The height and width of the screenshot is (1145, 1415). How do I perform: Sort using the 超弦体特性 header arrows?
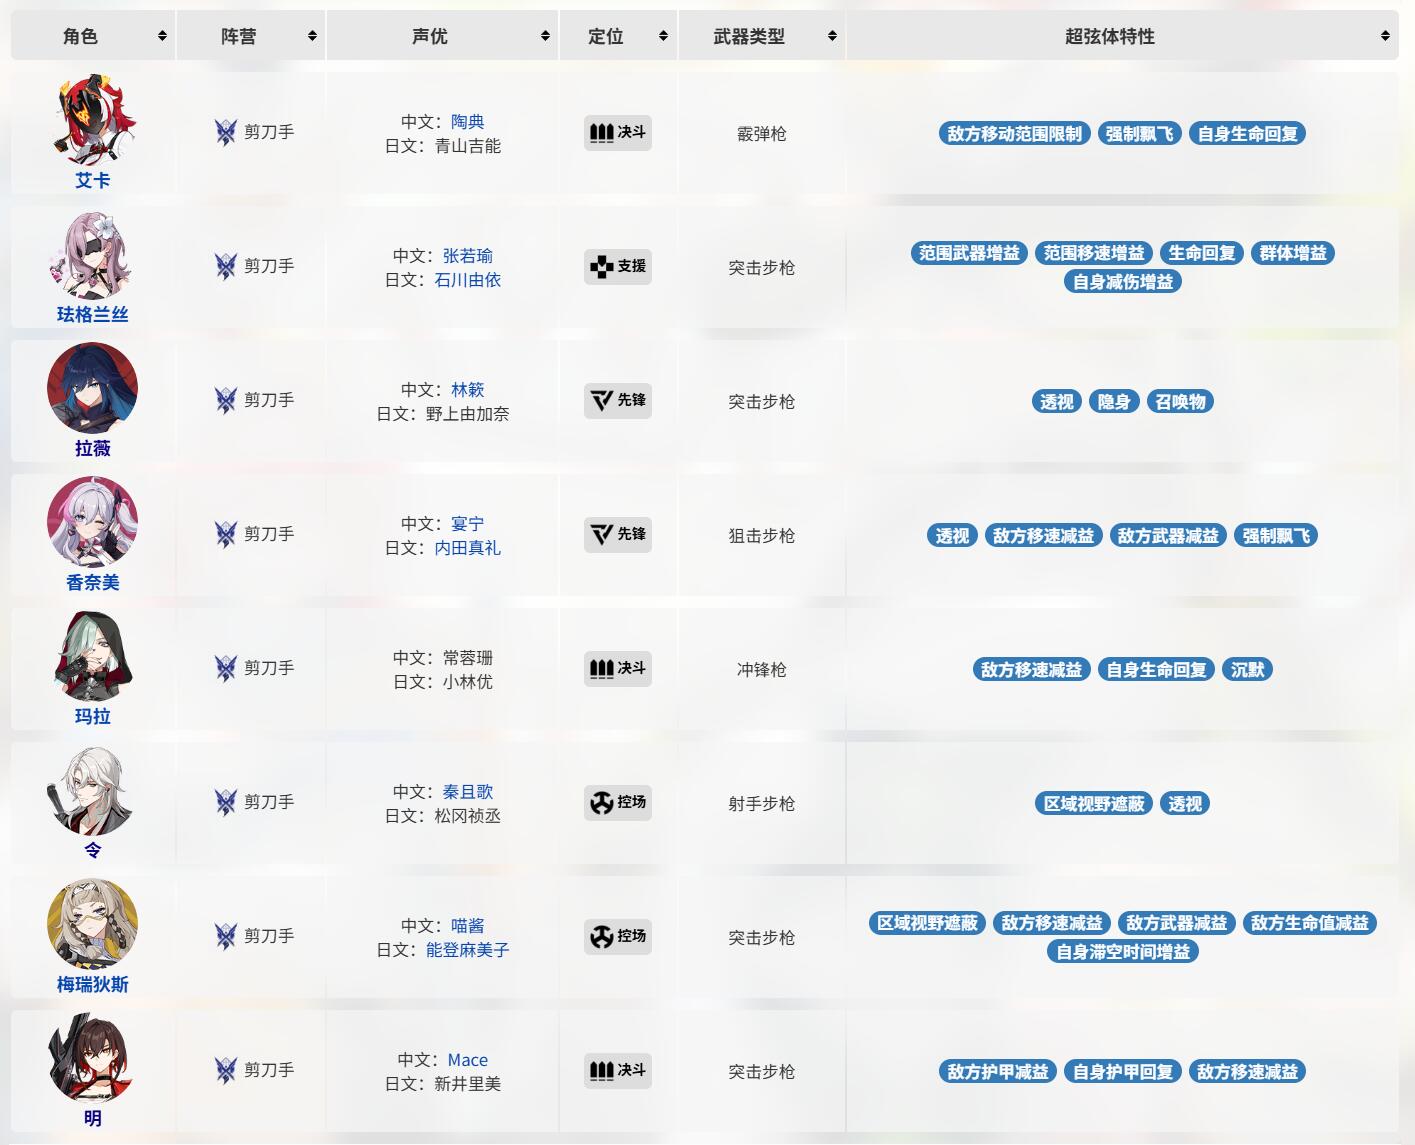(1385, 36)
